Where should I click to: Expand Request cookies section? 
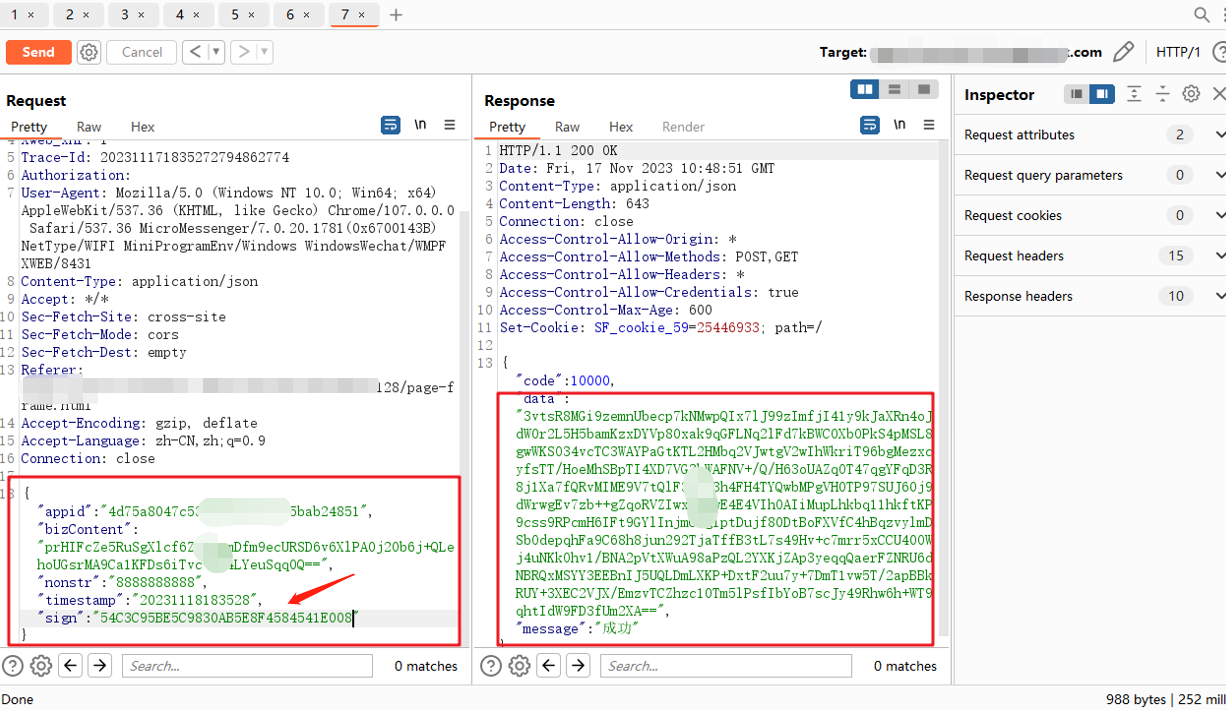[1090, 215]
